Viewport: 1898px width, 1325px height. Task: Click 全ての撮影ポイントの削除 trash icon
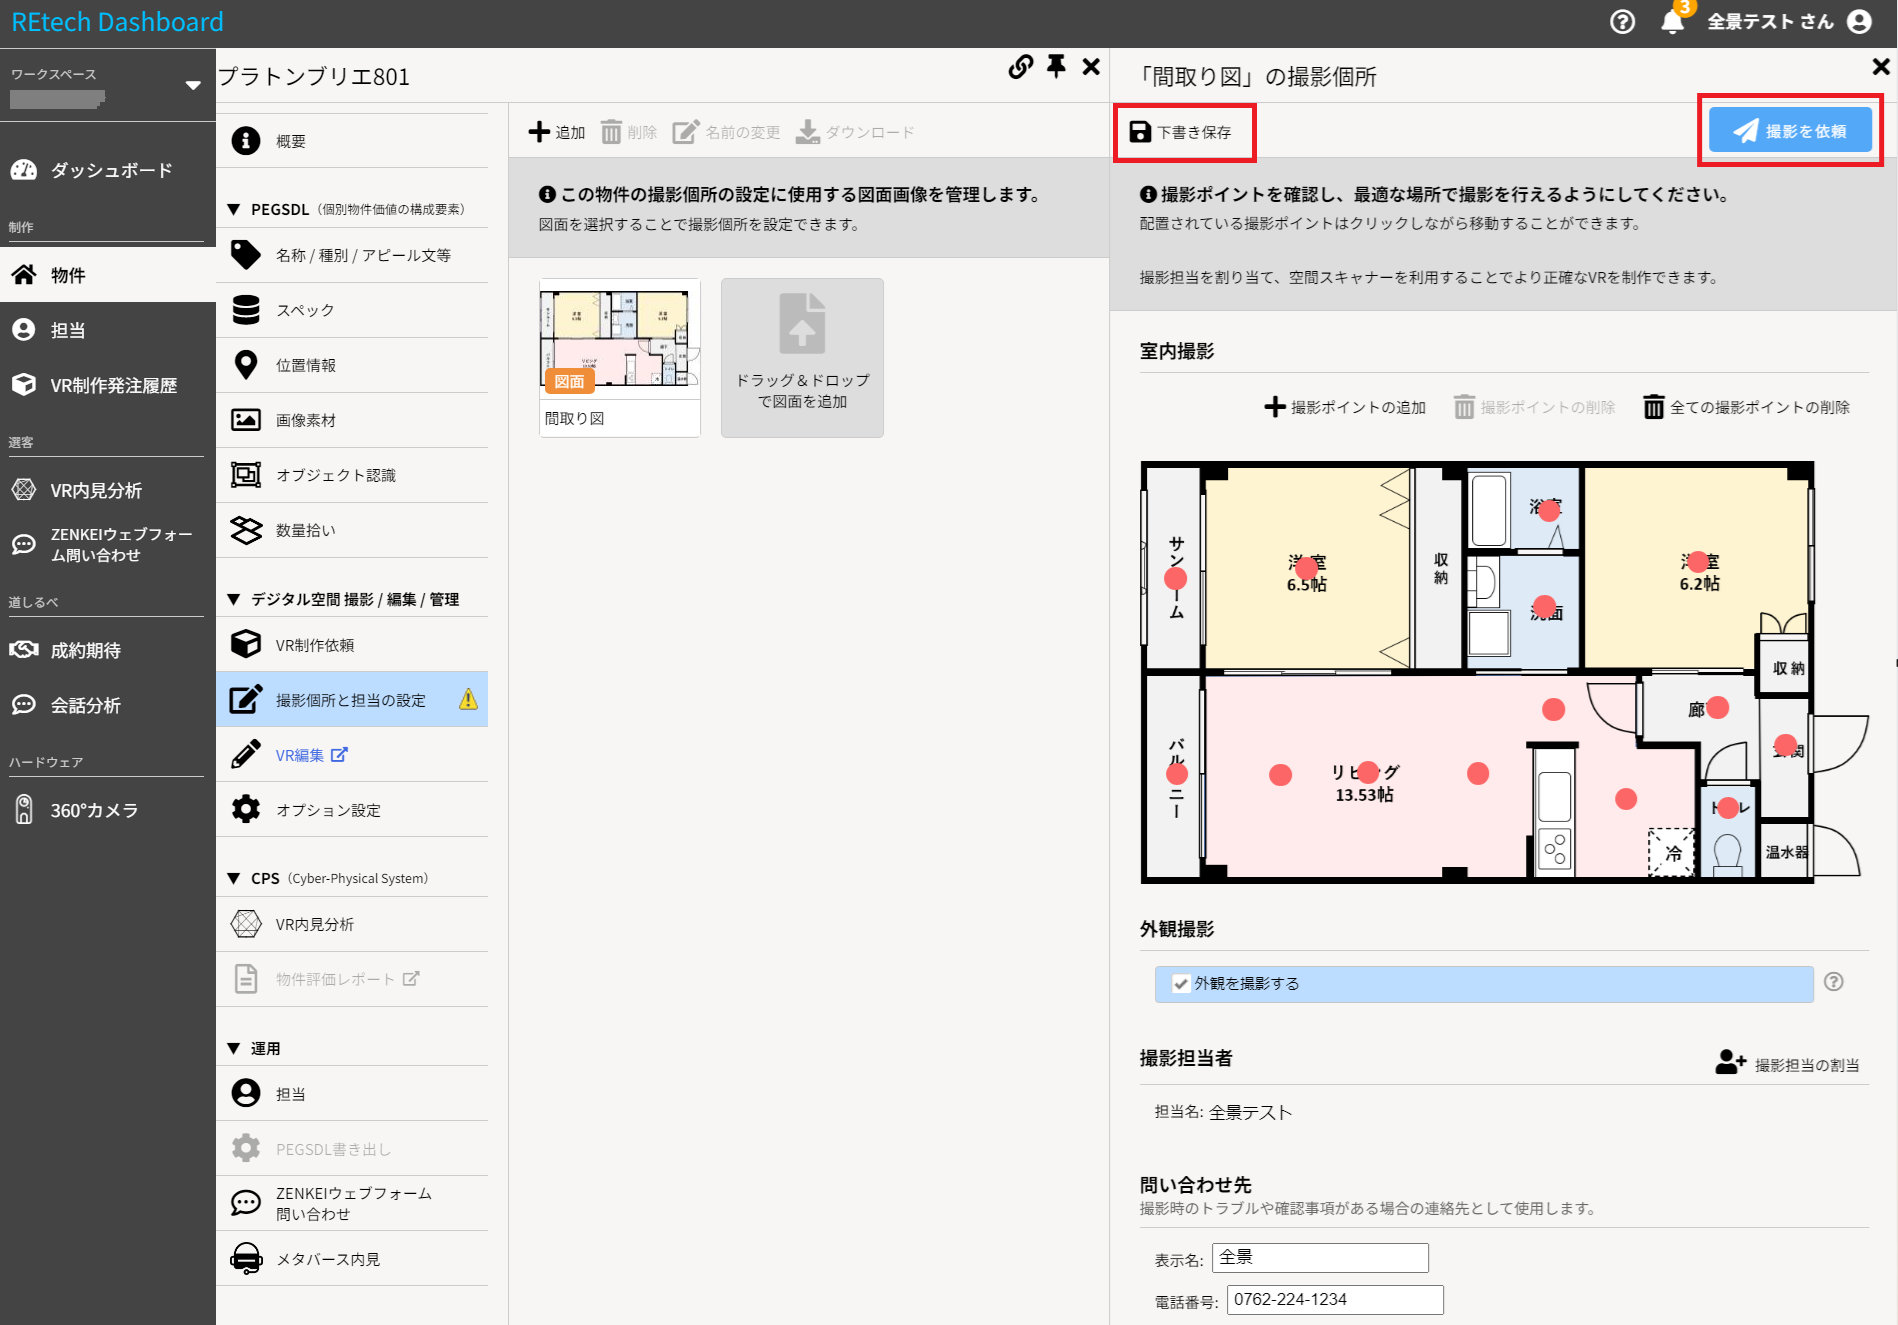[x=1654, y=407]
